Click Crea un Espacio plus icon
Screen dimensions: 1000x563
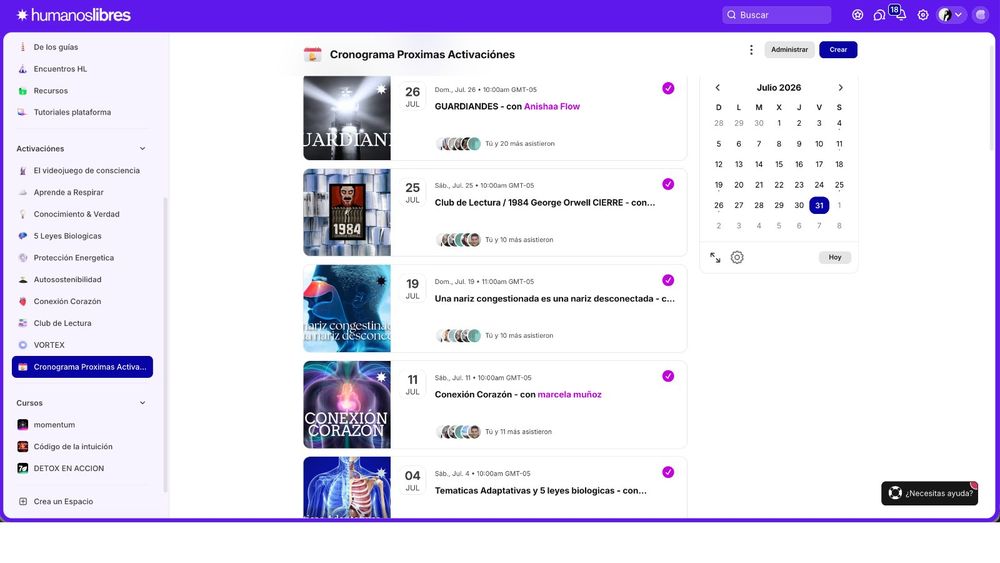pyautogui.click(x=23, y=501)
